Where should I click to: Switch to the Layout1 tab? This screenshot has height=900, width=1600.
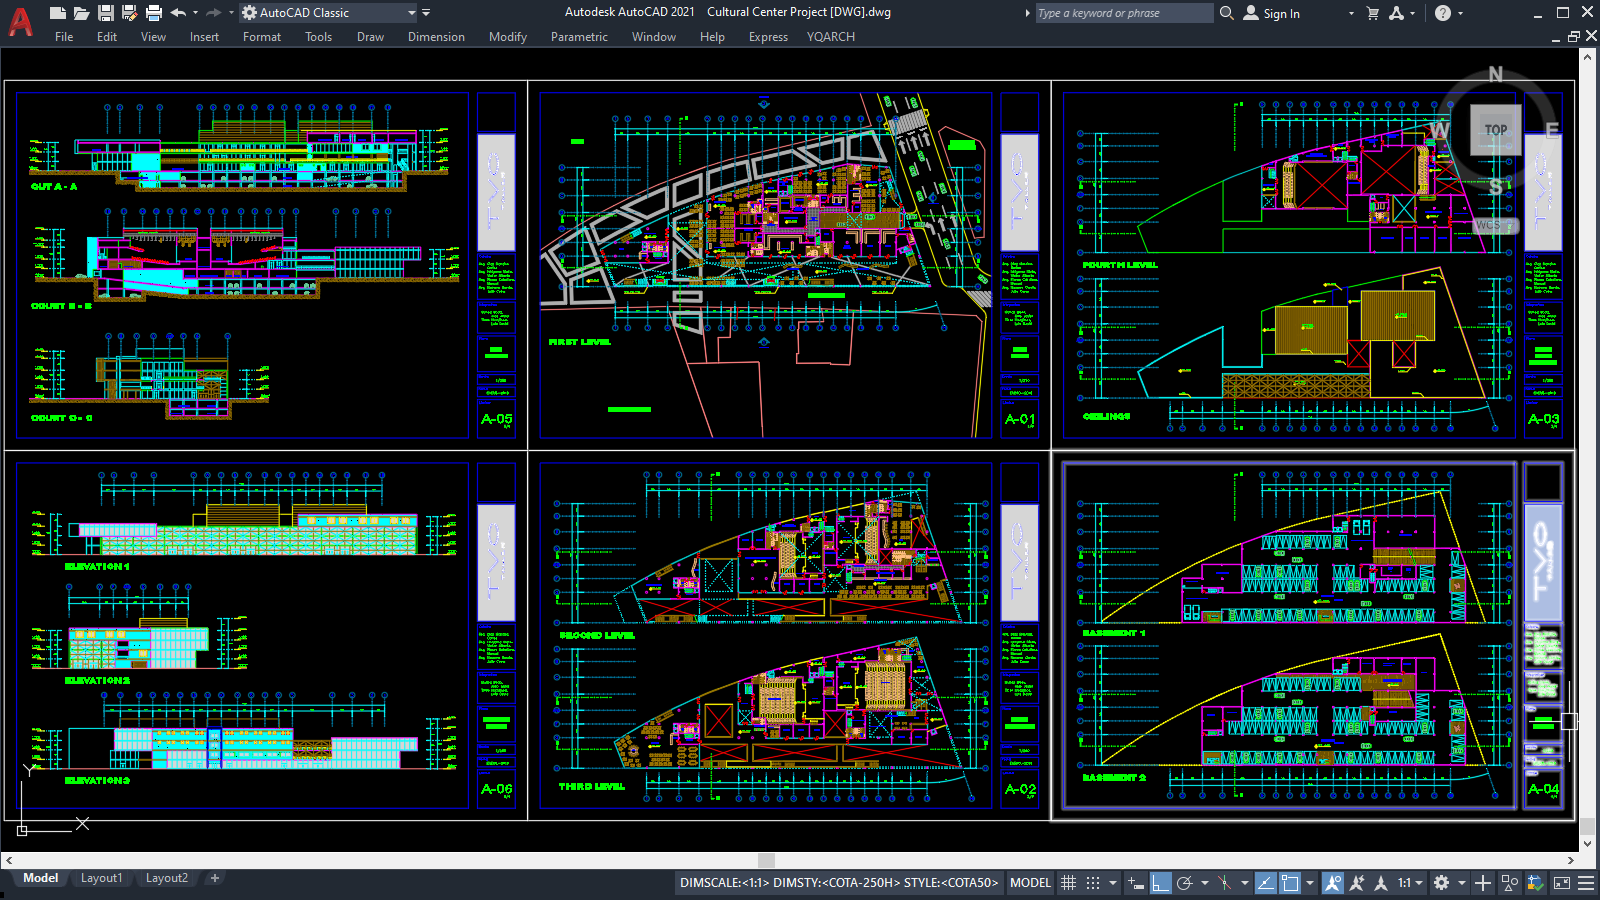coord(101,878)
